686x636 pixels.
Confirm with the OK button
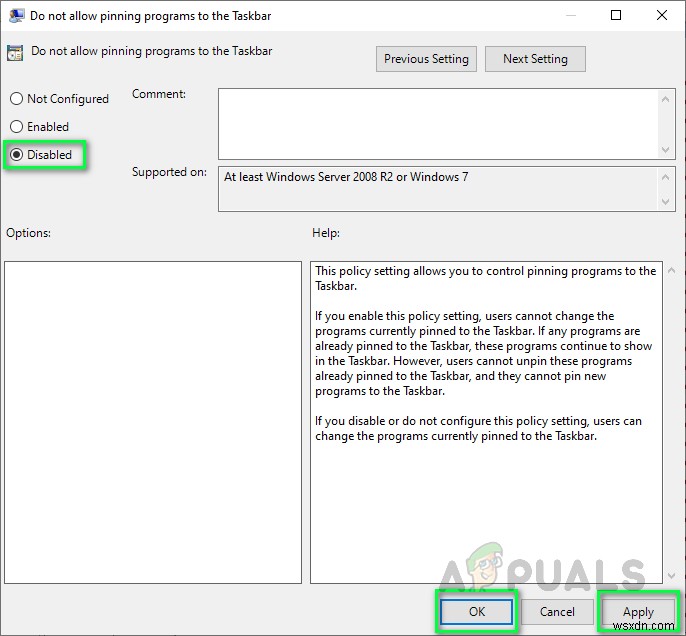click(476, 611)
